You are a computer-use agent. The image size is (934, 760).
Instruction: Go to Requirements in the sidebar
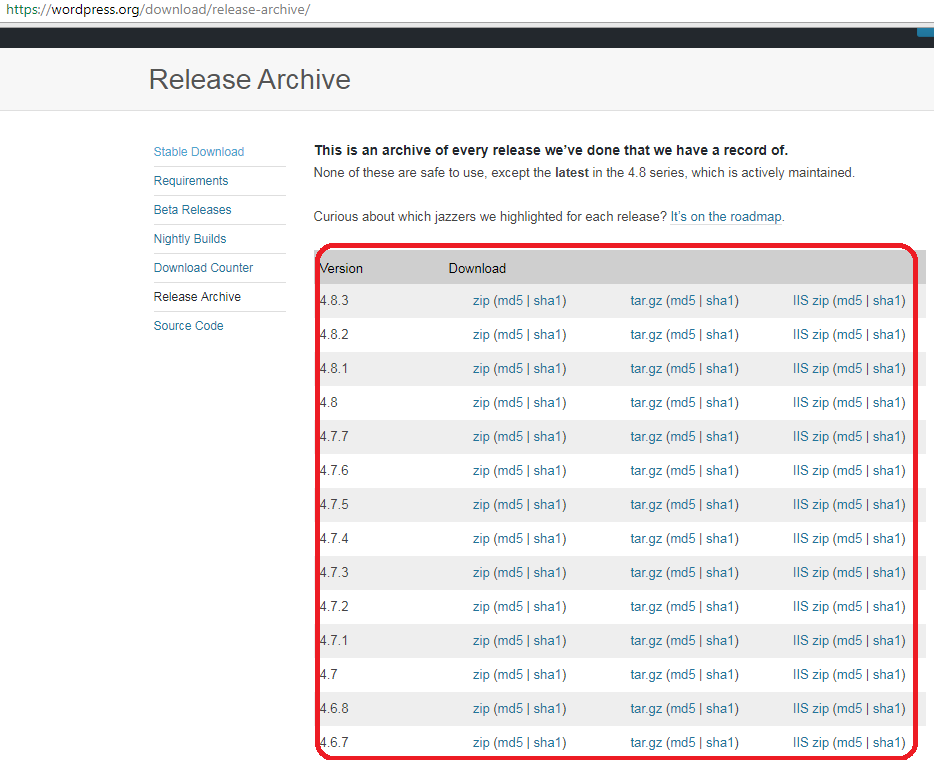[x=190, y=181]
